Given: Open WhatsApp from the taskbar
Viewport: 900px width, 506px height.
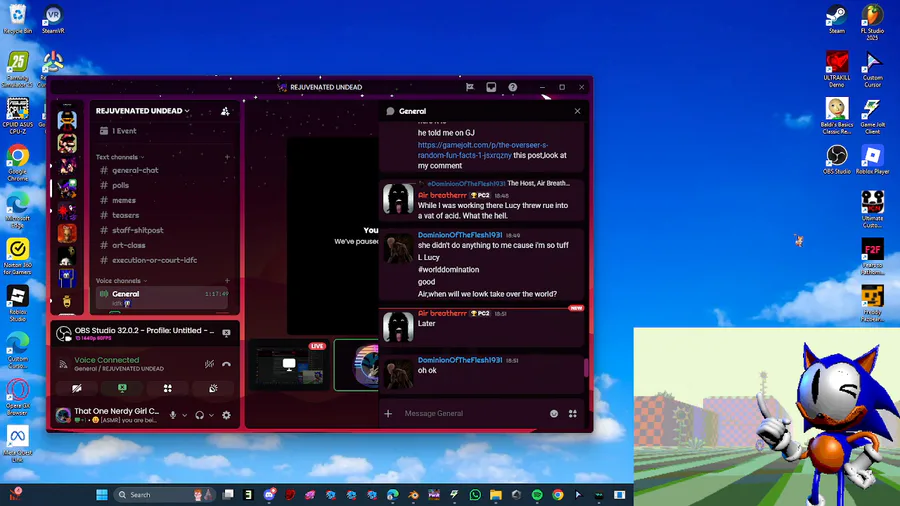Looking at the screenshot, I should [x=475, y=495].
